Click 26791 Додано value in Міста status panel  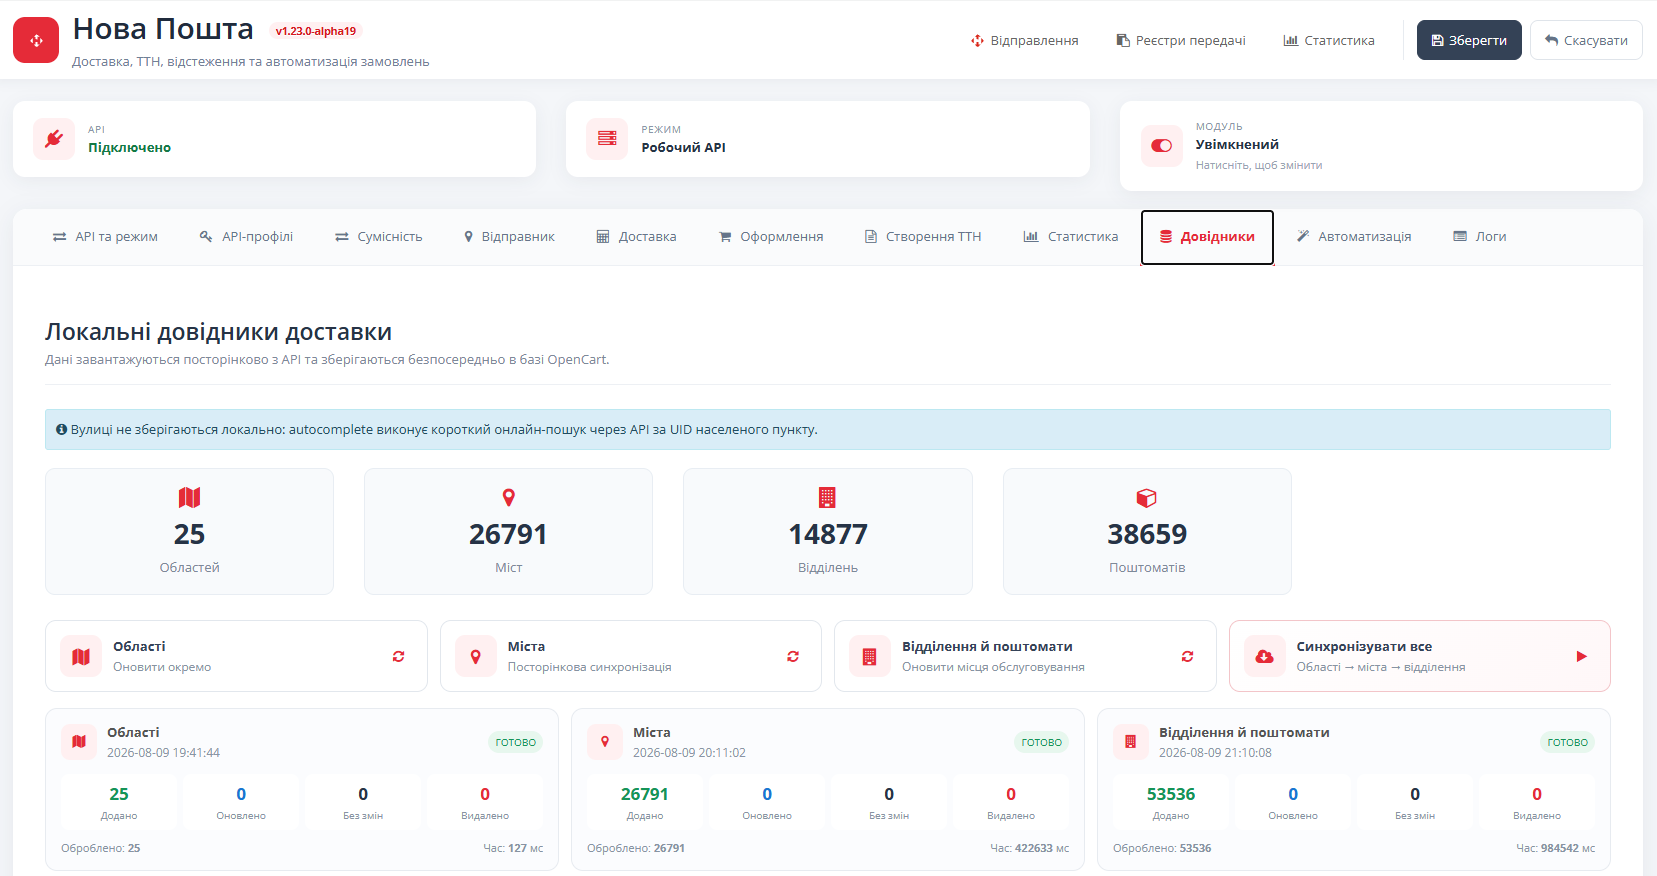pos(645,794)
